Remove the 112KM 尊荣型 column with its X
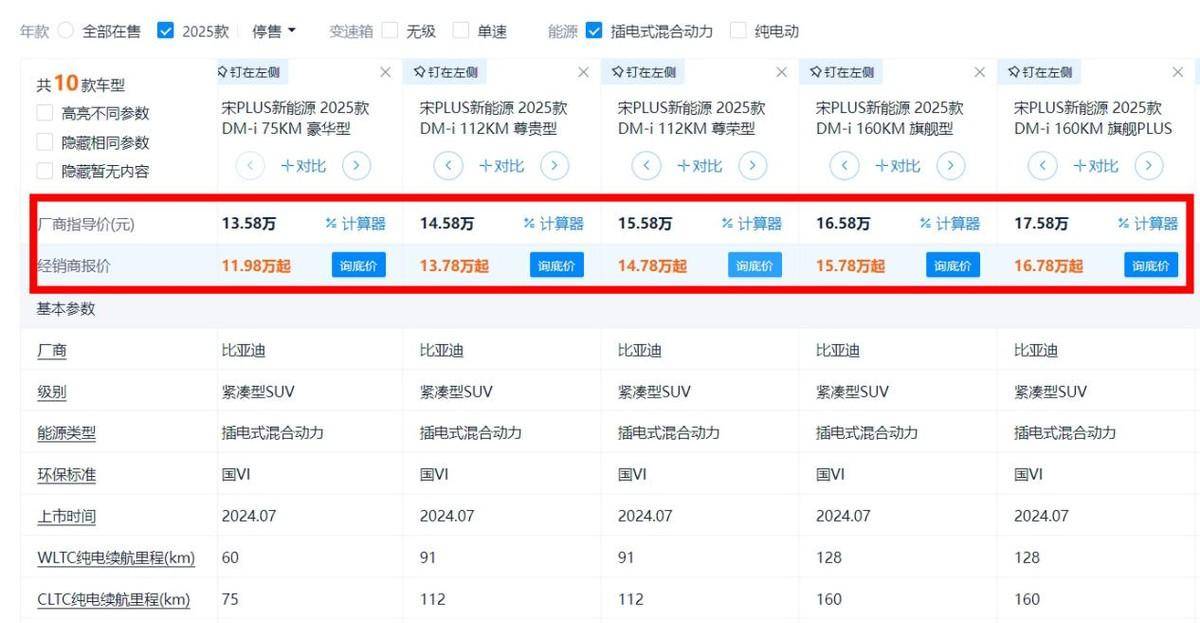The image size is (1200, 623). tap(782, 72)
